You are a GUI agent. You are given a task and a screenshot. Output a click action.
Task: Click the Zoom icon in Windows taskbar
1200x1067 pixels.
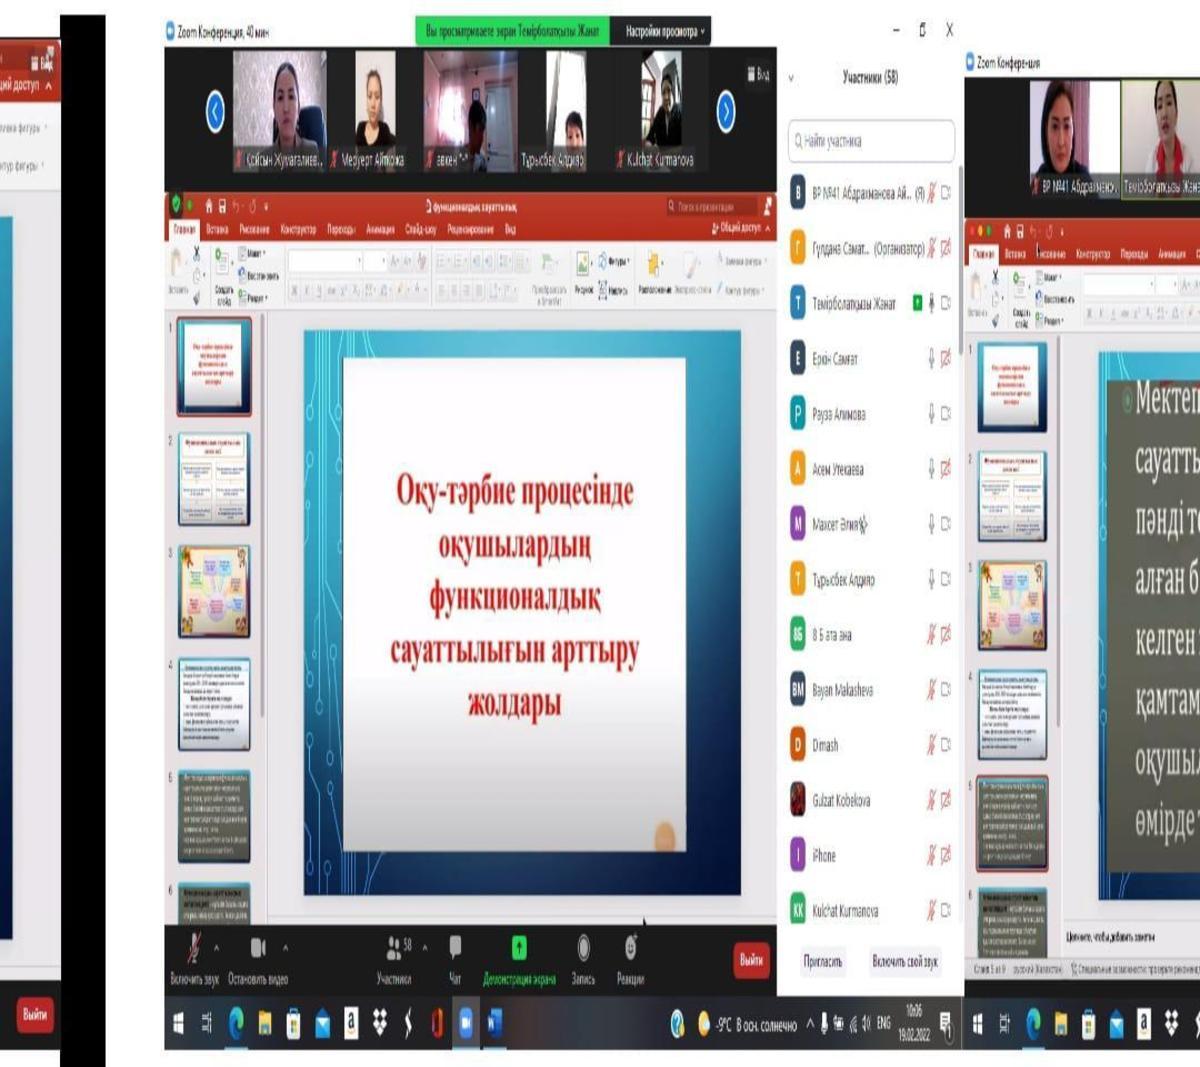click(x=466, y=1022)
